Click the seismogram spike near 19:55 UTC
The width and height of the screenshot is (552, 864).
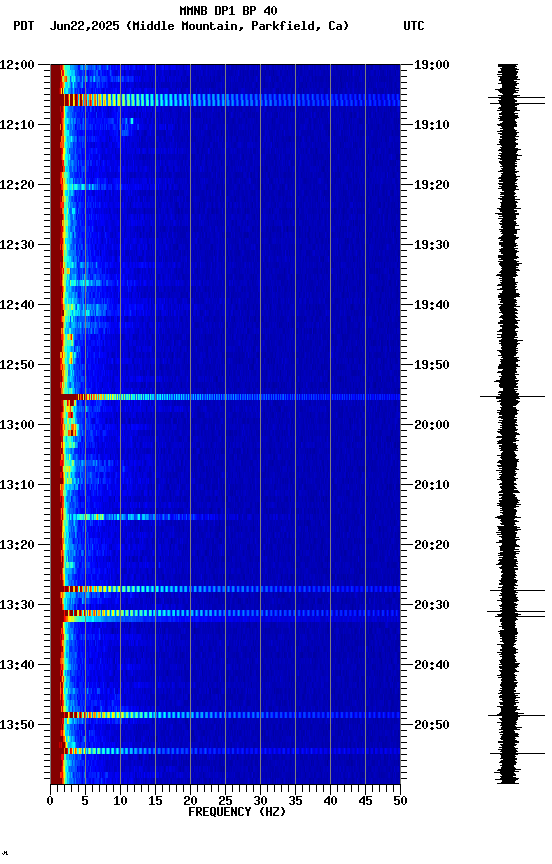pos(512,396)
